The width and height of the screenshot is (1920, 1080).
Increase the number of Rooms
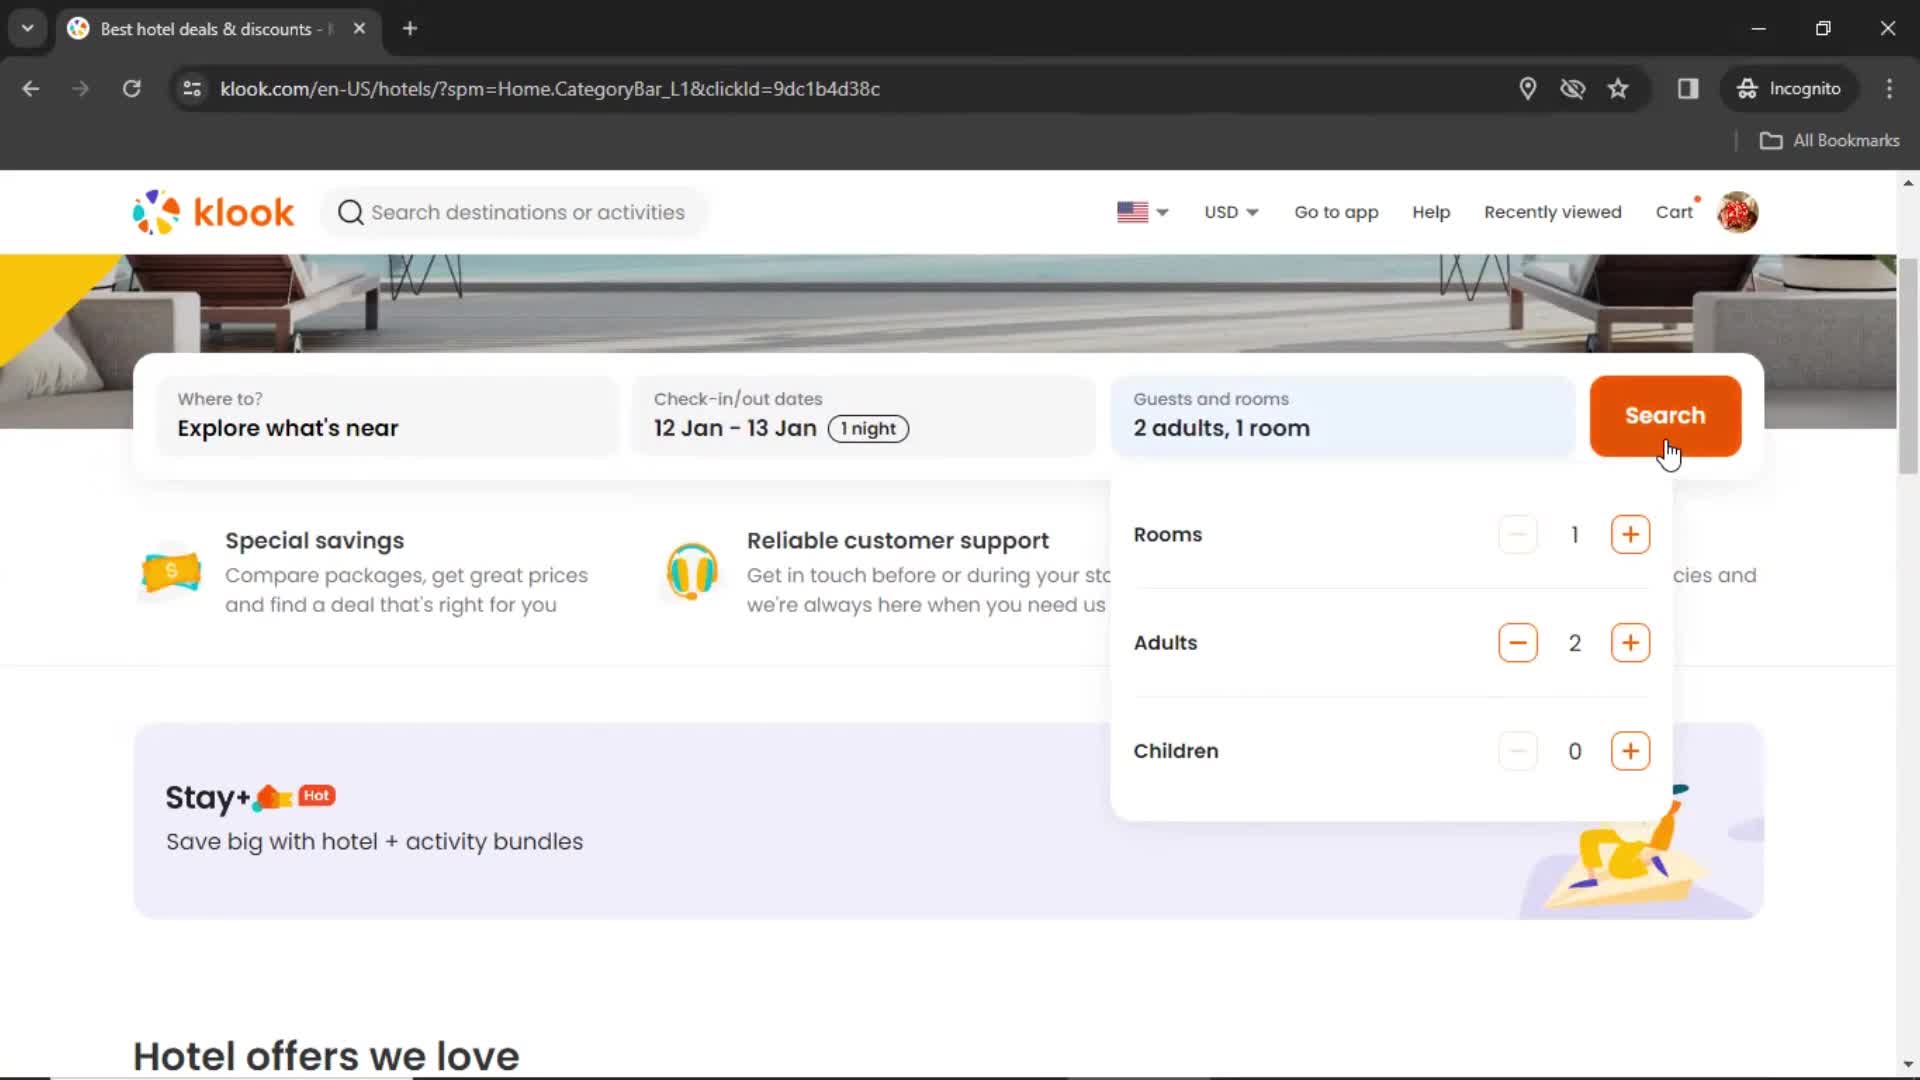[x=1630, y=534]
